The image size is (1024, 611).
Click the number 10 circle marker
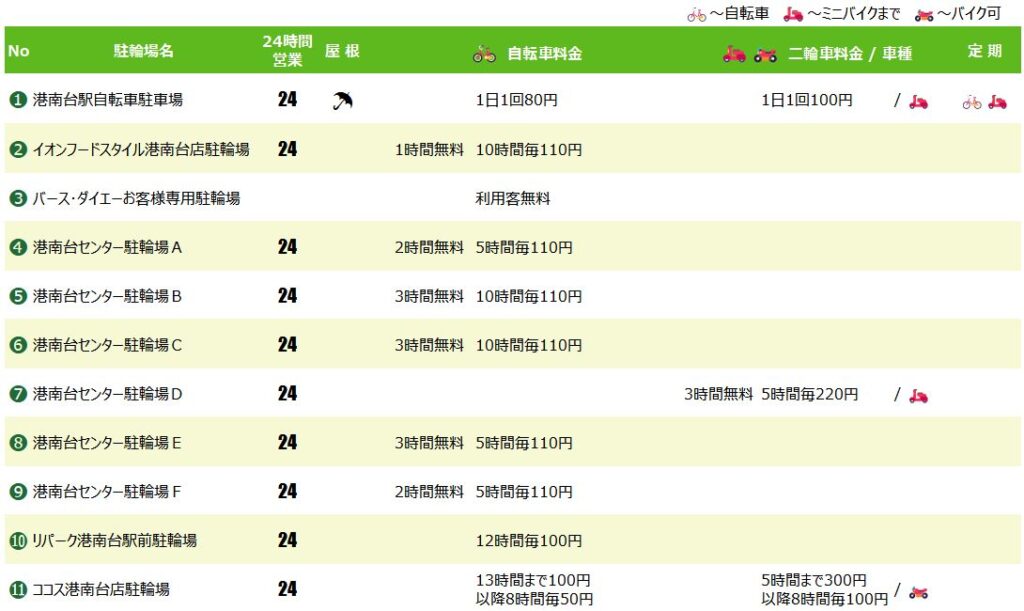(x=18, y=540)
